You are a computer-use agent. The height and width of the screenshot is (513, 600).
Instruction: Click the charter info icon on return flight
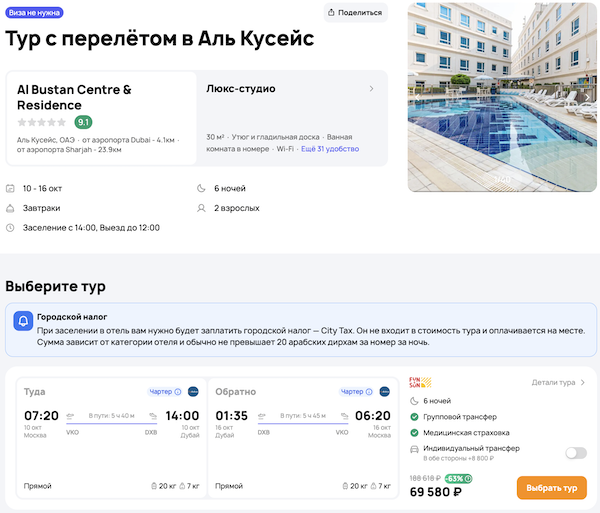[x=369, y=392]
